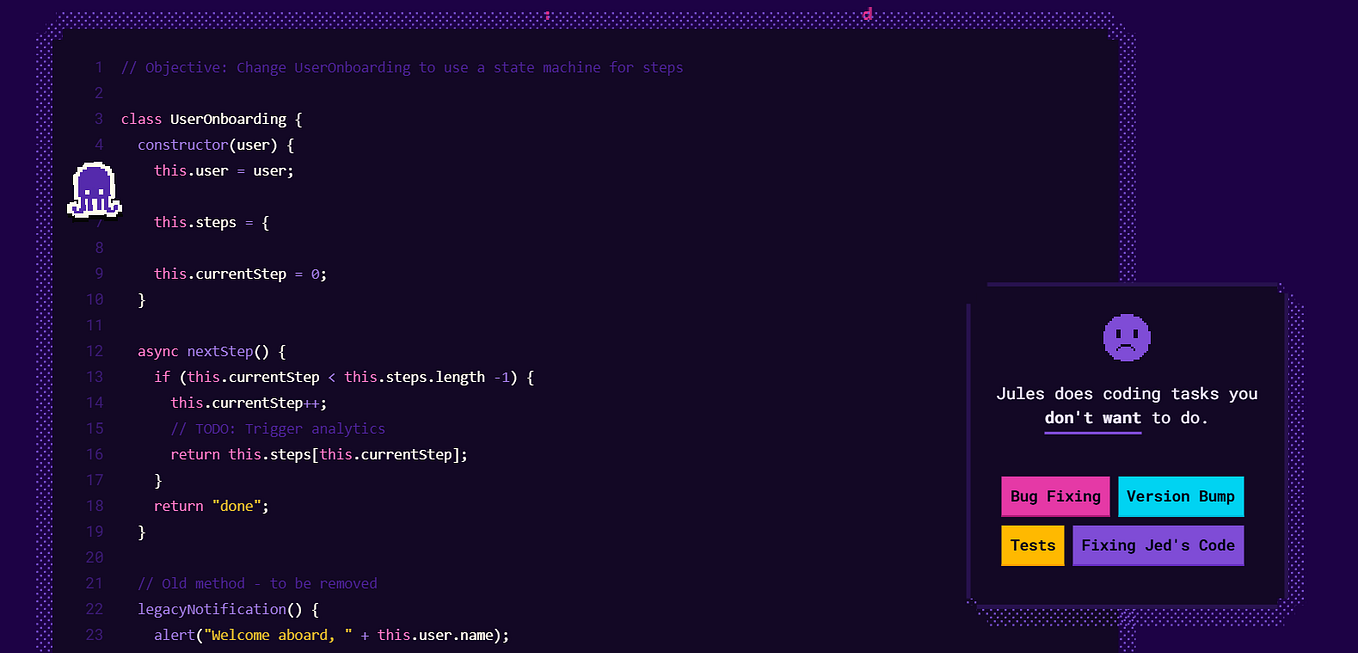
Task: Click line number 13 in the gutter
Action: (94, 377)
